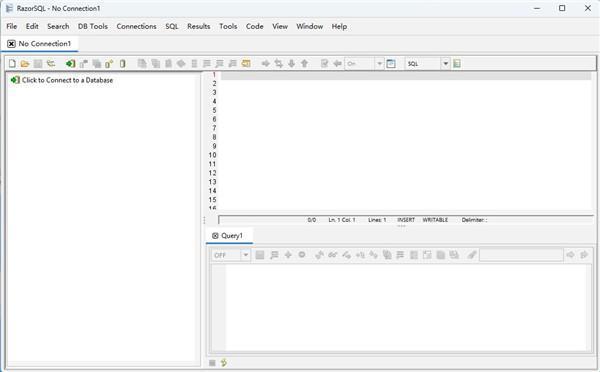The width and height of the screenshot is (600, 372).
Task: Click the left arrow icon beside the key field
Action: click(x=337, y=64)
